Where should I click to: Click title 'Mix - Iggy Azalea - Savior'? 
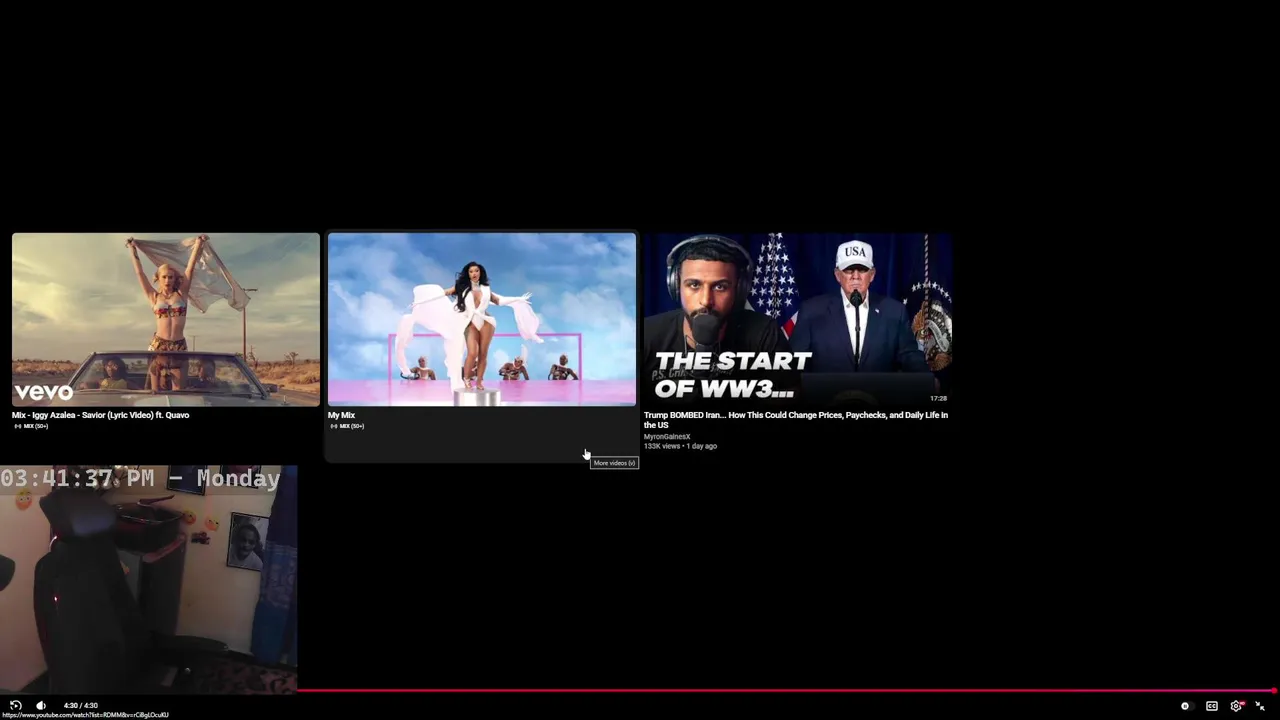100,415
